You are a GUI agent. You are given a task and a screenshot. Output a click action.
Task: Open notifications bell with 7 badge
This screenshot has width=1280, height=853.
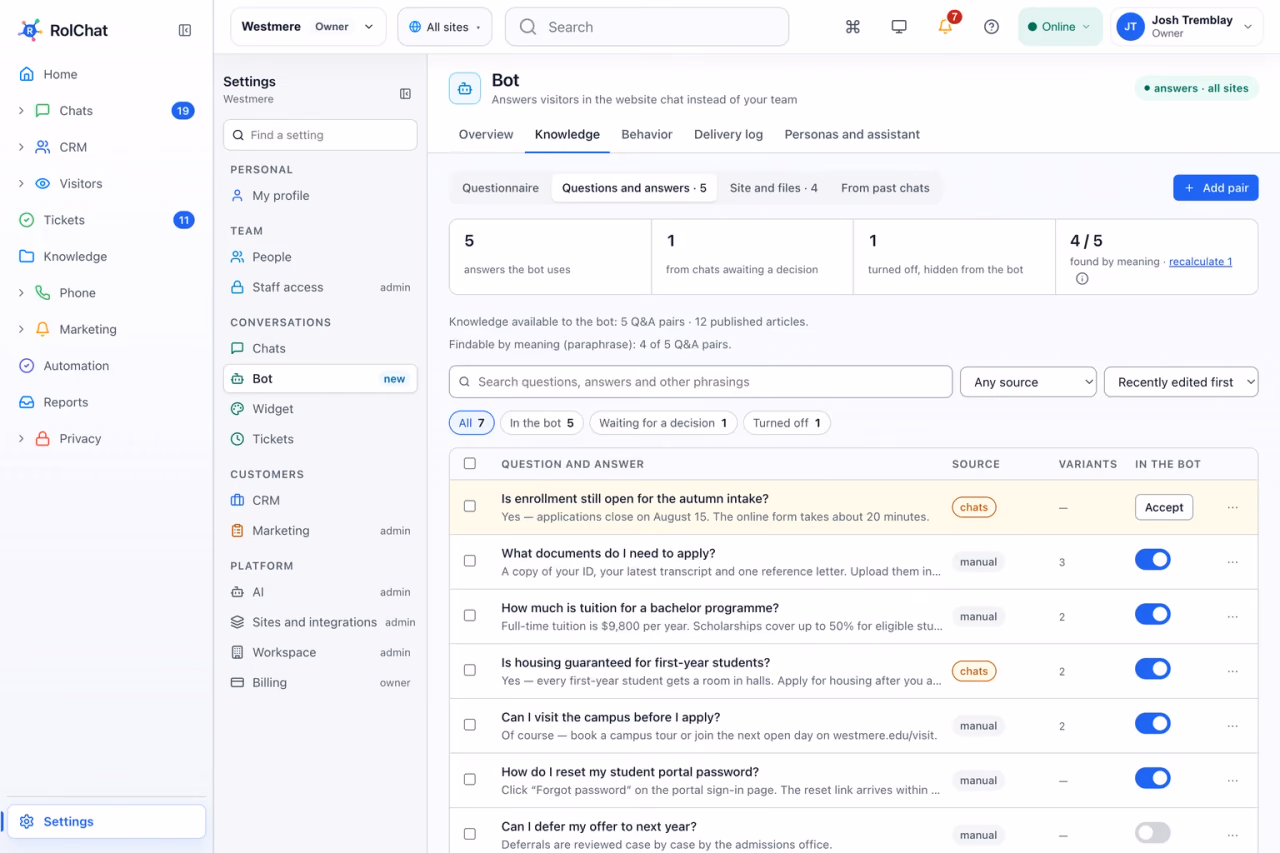pos(946,26)
